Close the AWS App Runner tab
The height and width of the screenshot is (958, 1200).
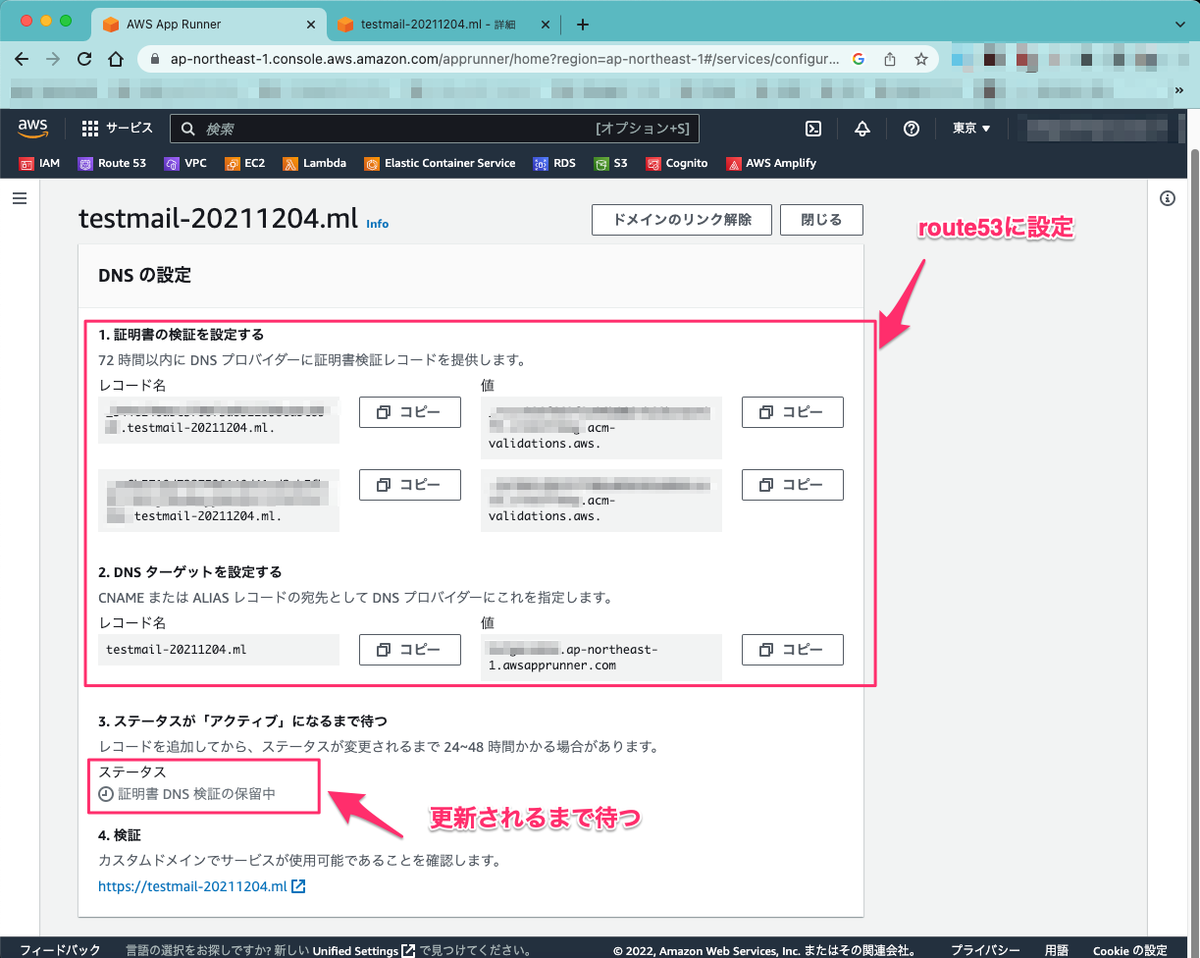(312, 24)
